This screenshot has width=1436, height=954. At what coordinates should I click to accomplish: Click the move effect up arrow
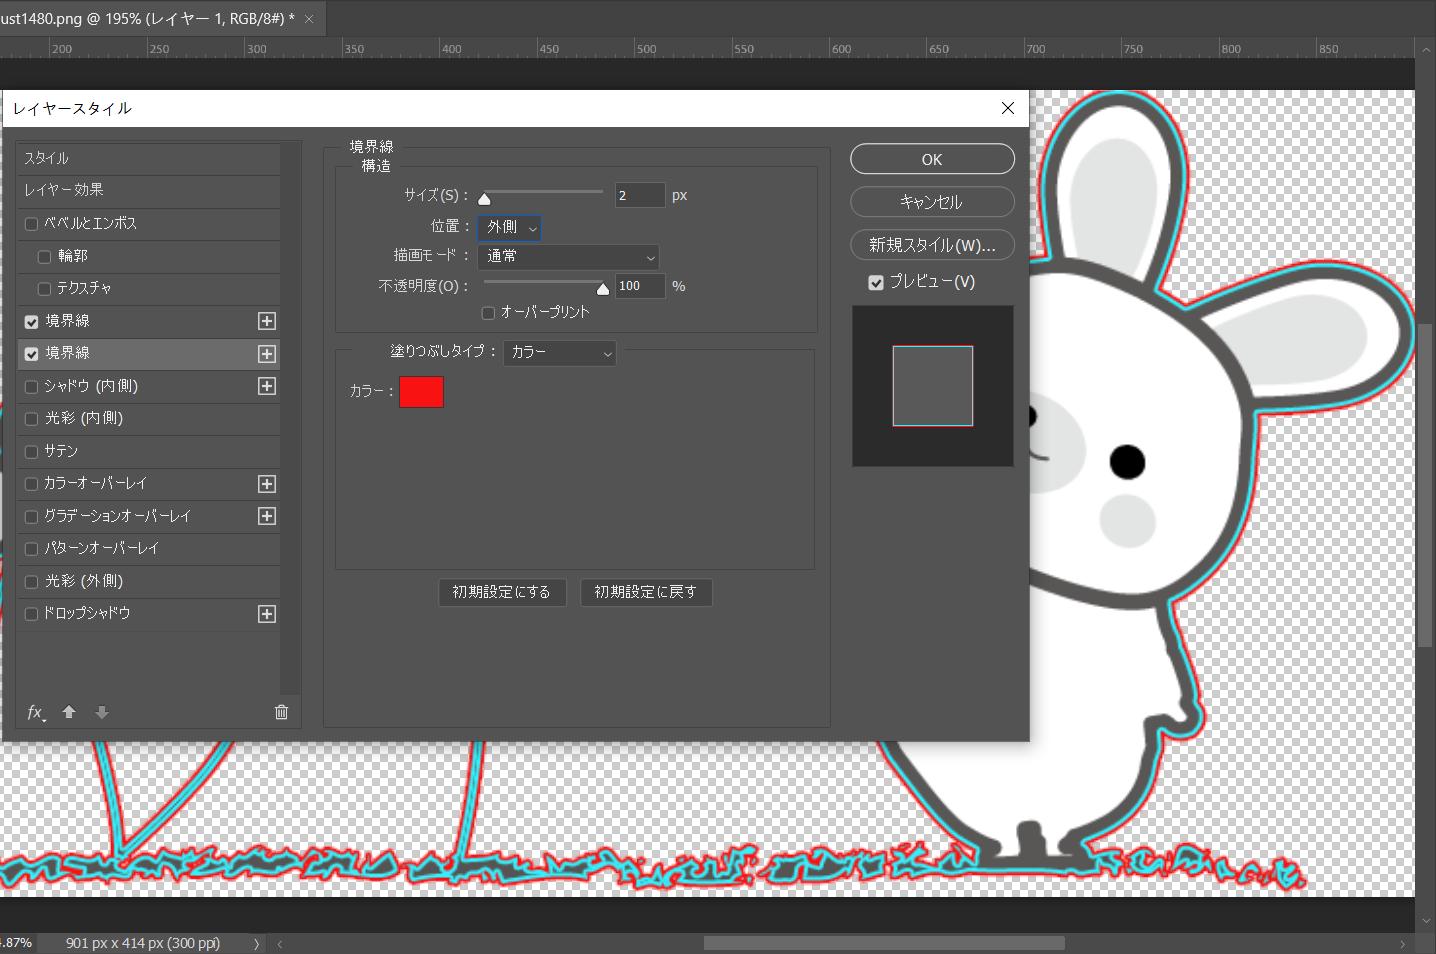pyautogui.click(x=69, y=712)
